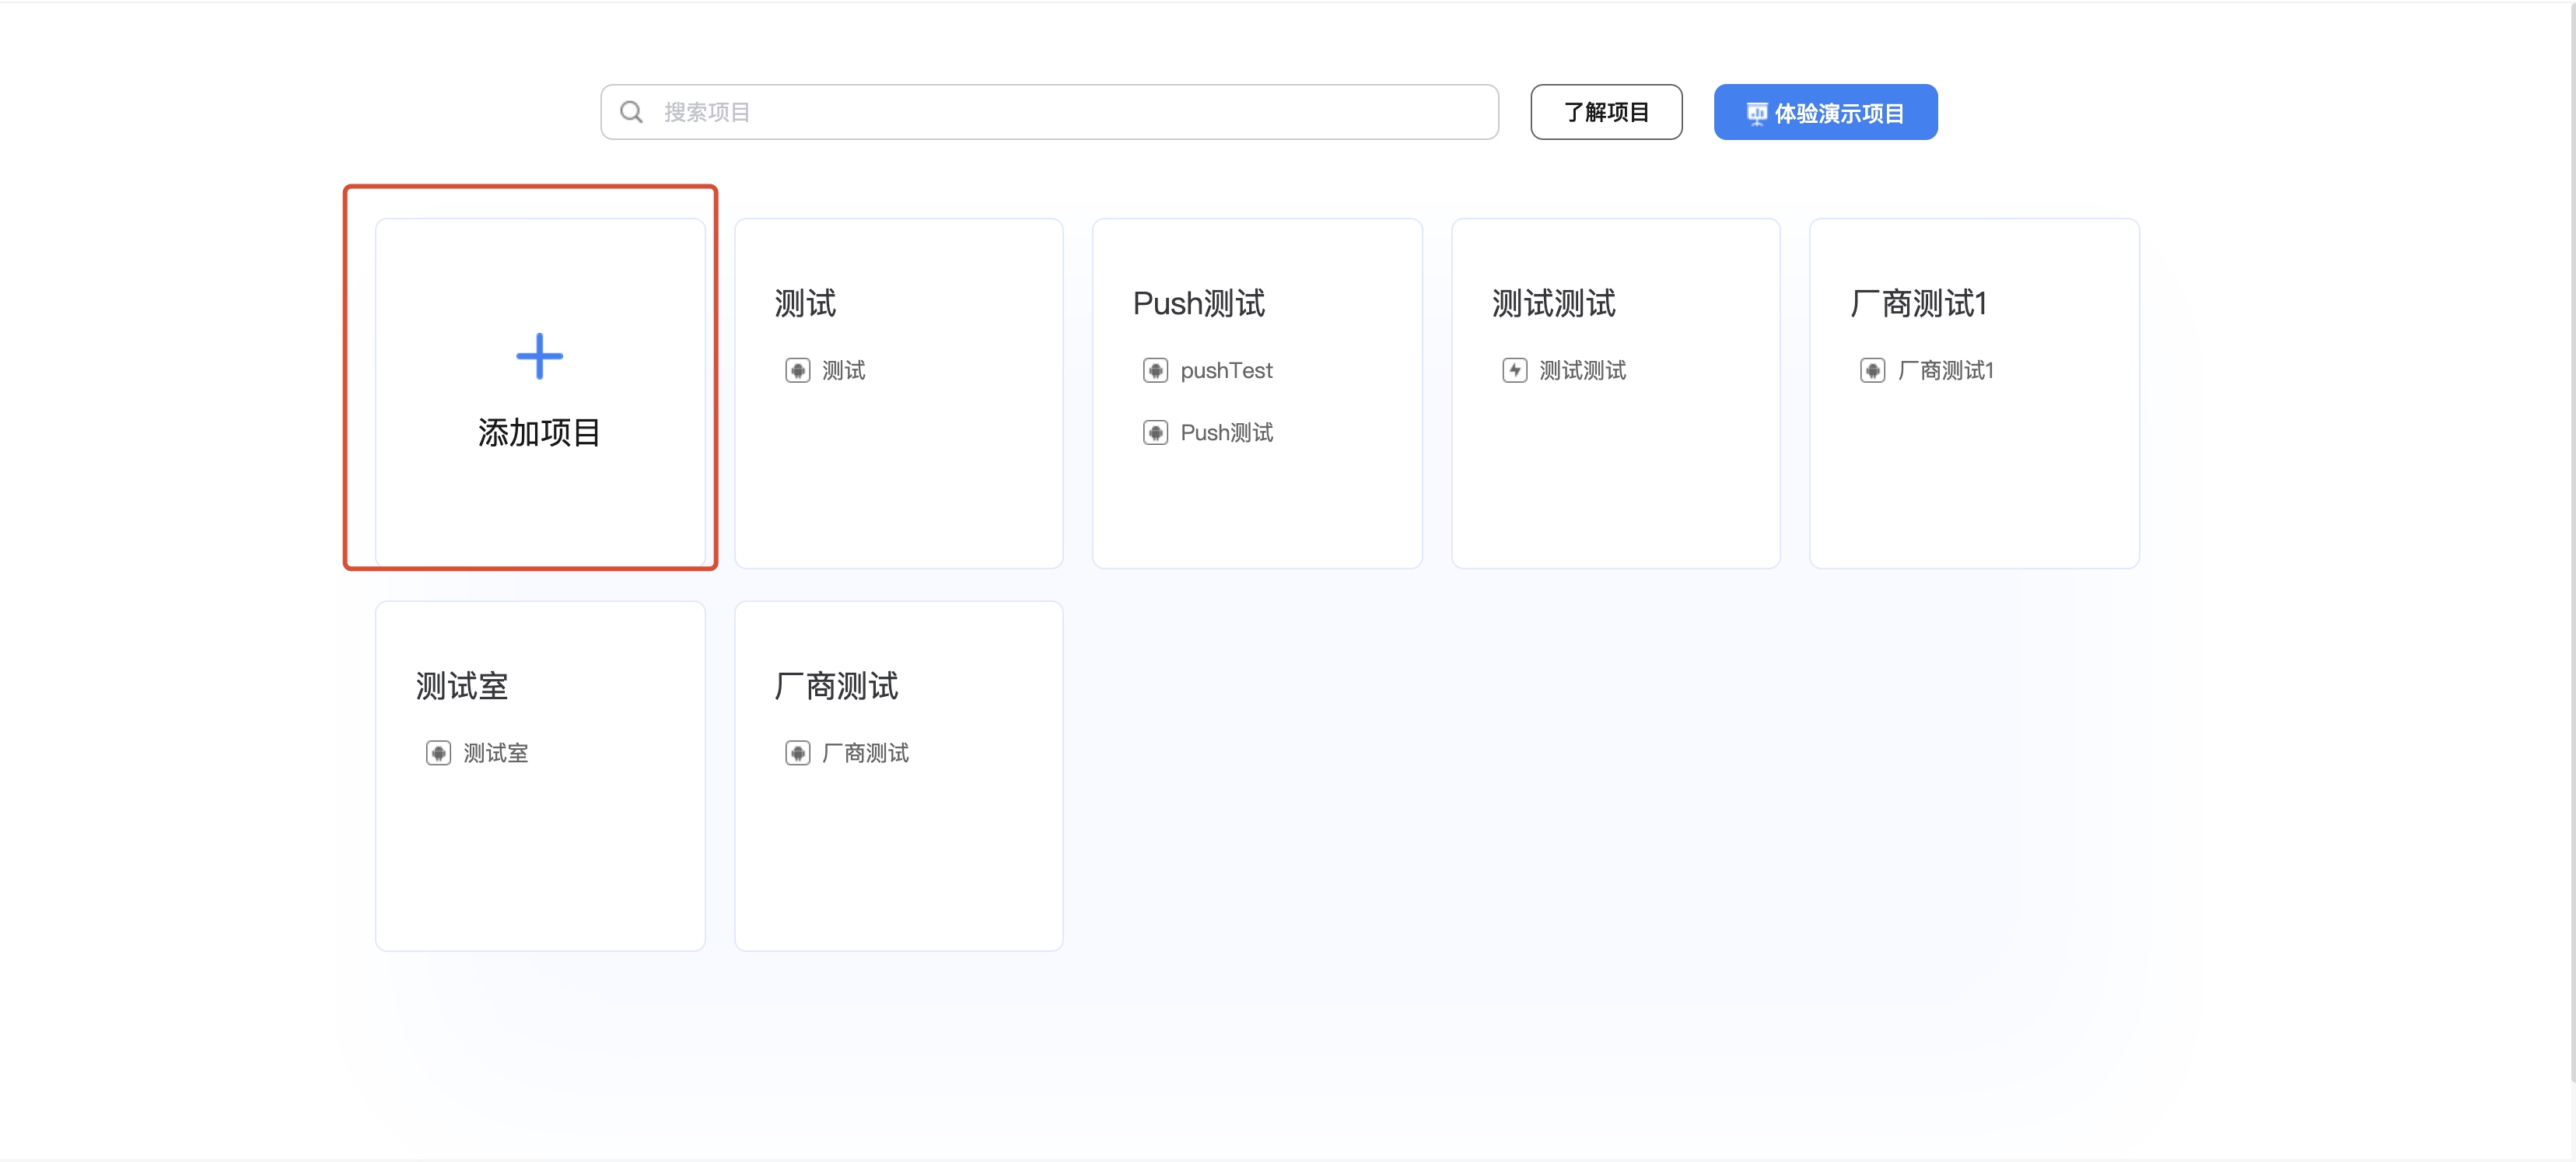Select 测试 app name in 测试 card
This screenshot has width=2576, height=1162.
pos(843,371)
